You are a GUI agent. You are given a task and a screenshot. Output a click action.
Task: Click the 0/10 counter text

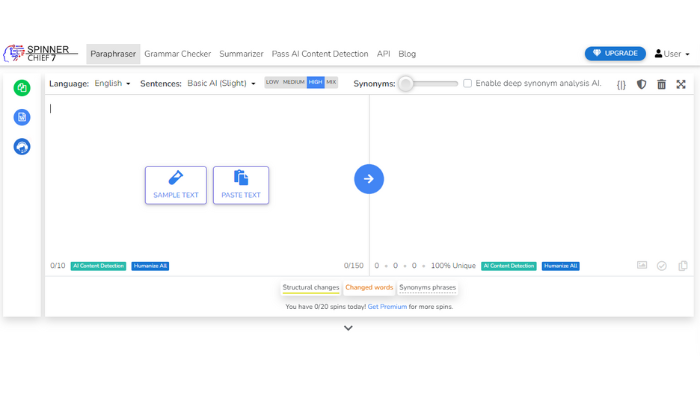click(58, 266)
